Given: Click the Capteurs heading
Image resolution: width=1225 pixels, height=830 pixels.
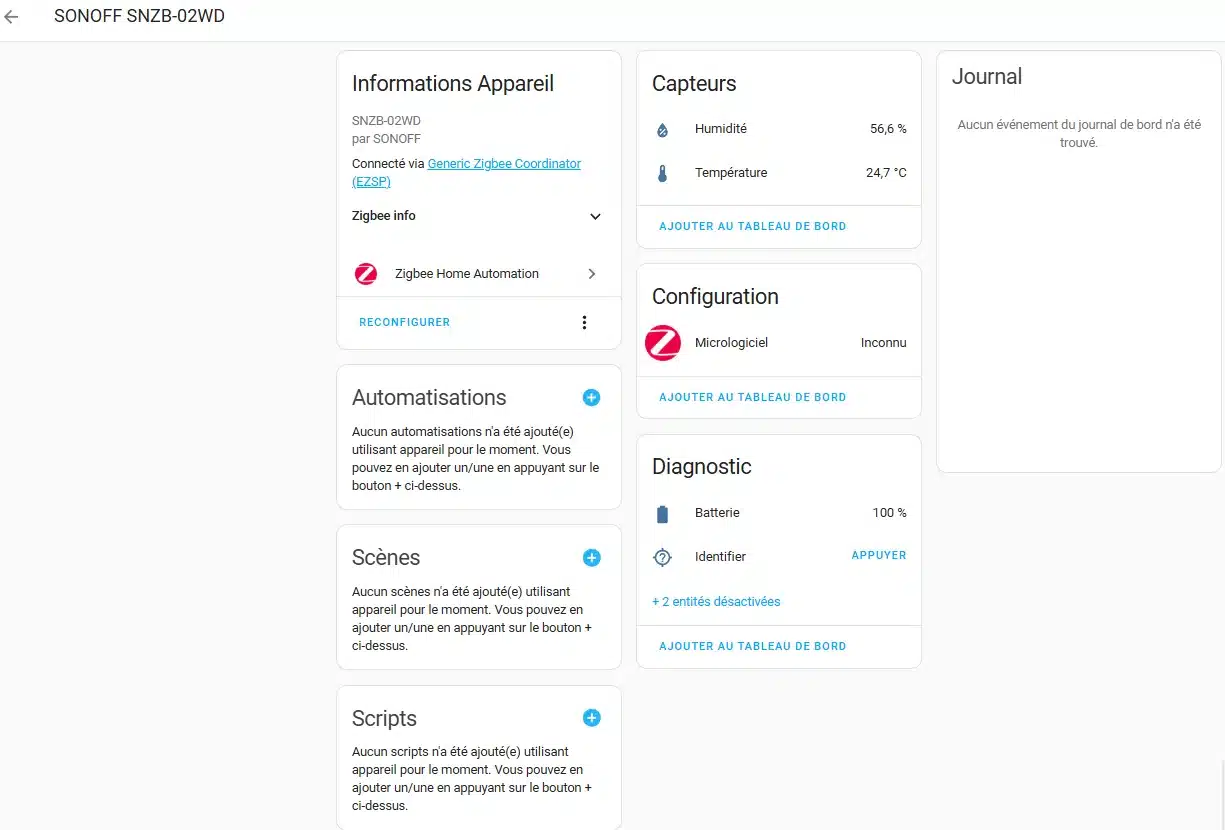Looking at the screenshot, I should click(x=694, y=84).
